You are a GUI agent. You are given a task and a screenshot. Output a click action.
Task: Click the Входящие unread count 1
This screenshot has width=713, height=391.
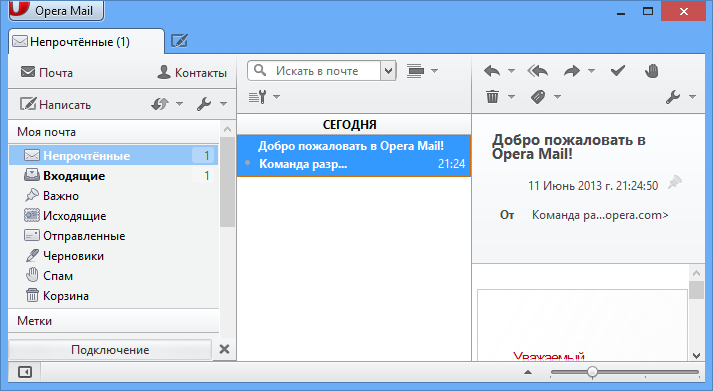(x=206, y=175)
